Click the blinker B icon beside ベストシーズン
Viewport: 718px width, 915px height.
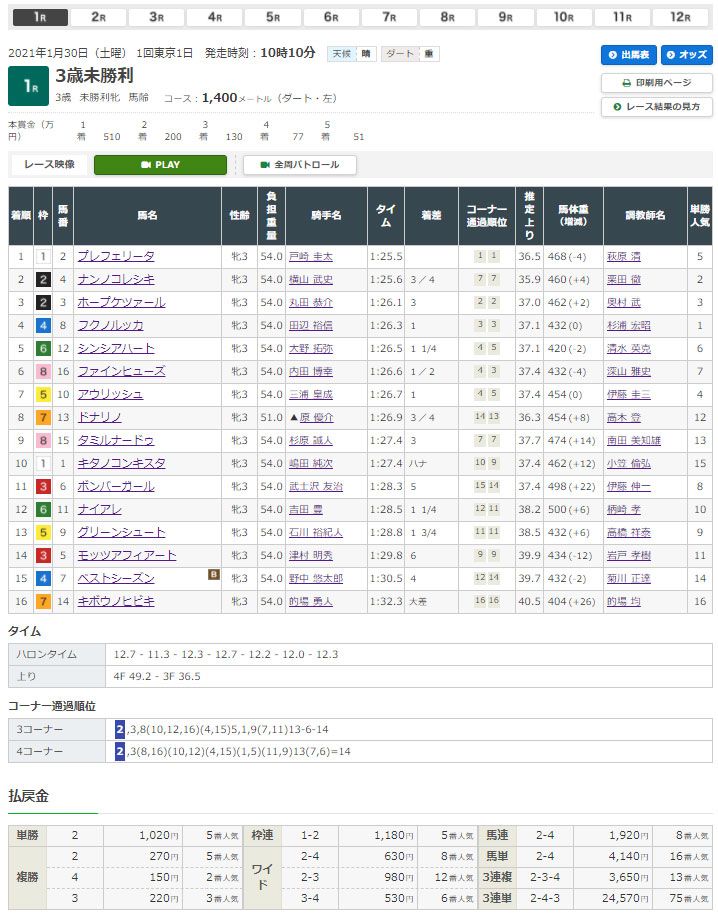click(x=213, y=575)
